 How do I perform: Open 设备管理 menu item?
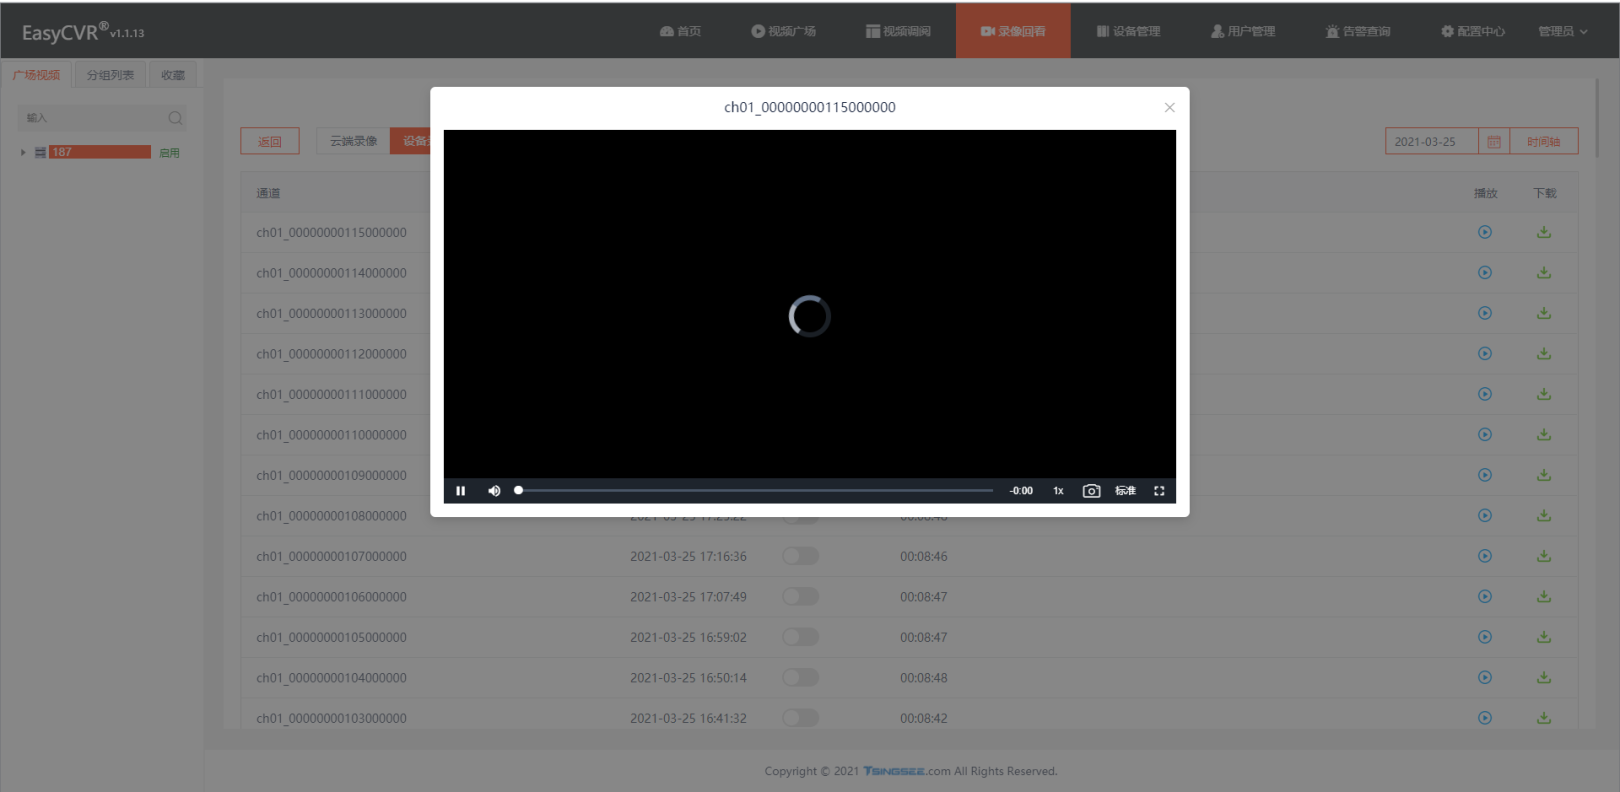click(x=1128, y=31)
